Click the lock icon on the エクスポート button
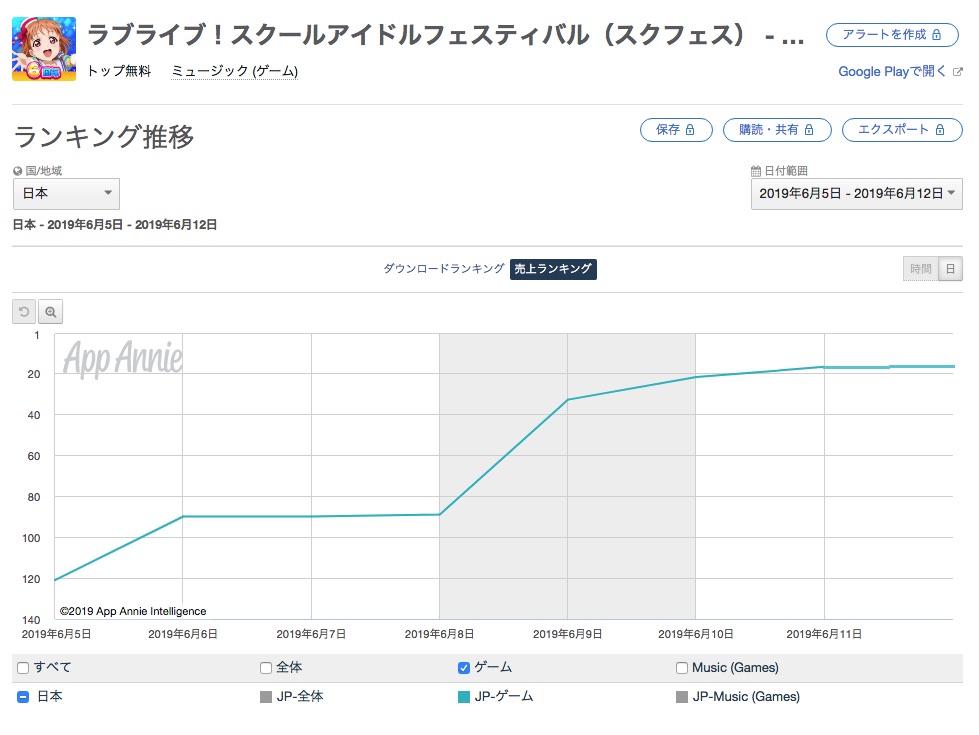The height and width of the screenshot is (735, 979). (940, 130)
